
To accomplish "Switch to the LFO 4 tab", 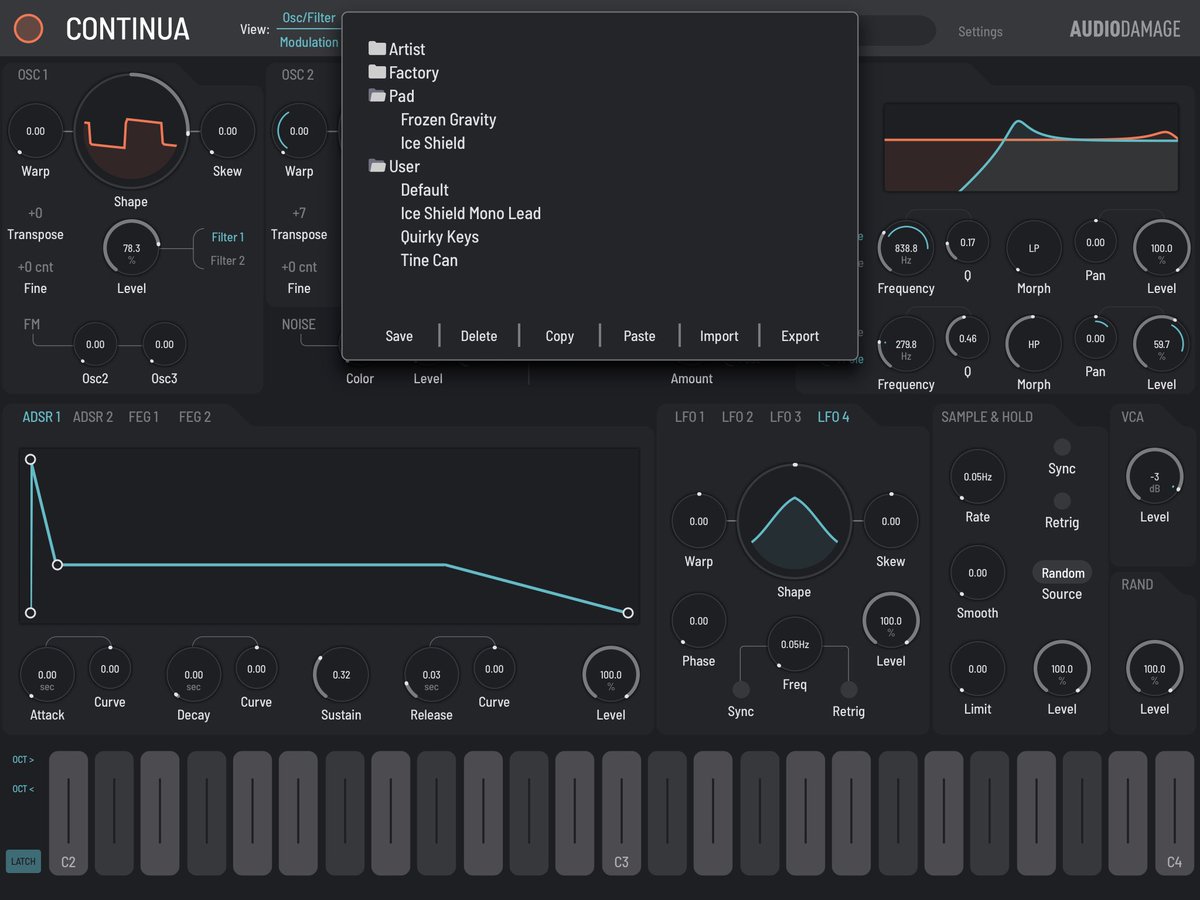I will coord(833,417).
